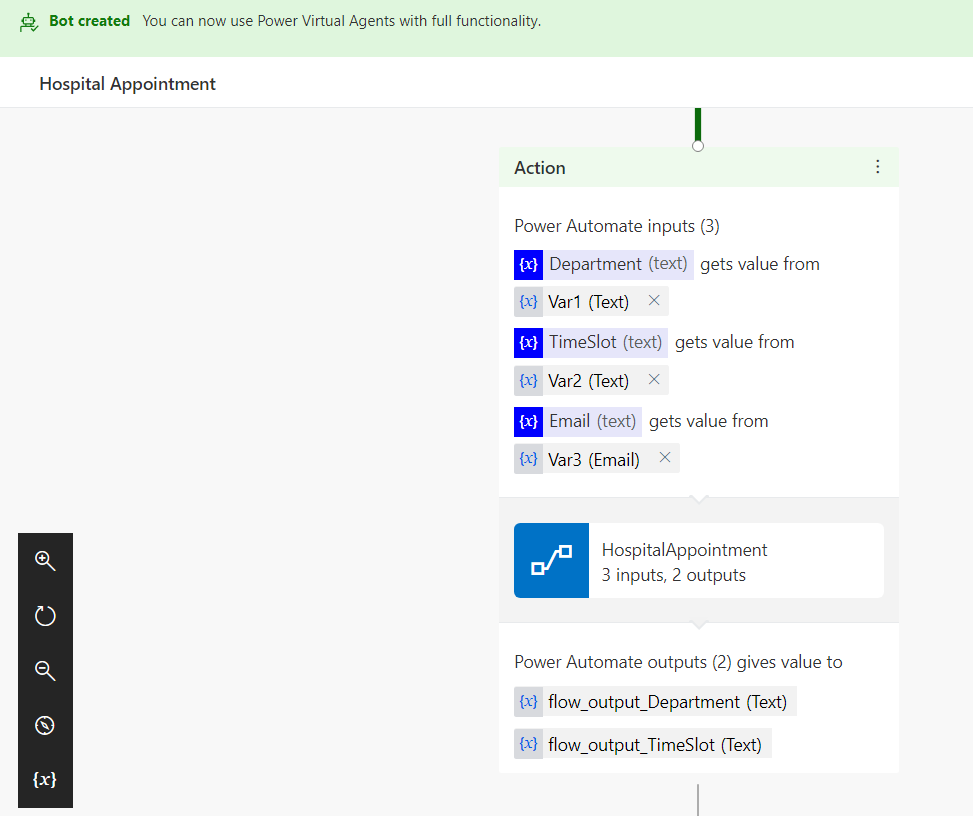Image resolution: width=973 pixels, height=816 pixels.
Task: Select the Var2 (Text) variable chip
Action: [x=591, y=380]
